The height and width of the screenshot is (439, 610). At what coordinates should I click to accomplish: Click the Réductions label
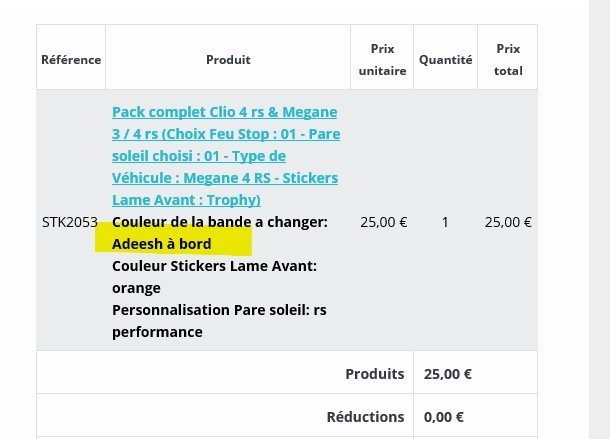pyautogui.click(x=365, y=417)
